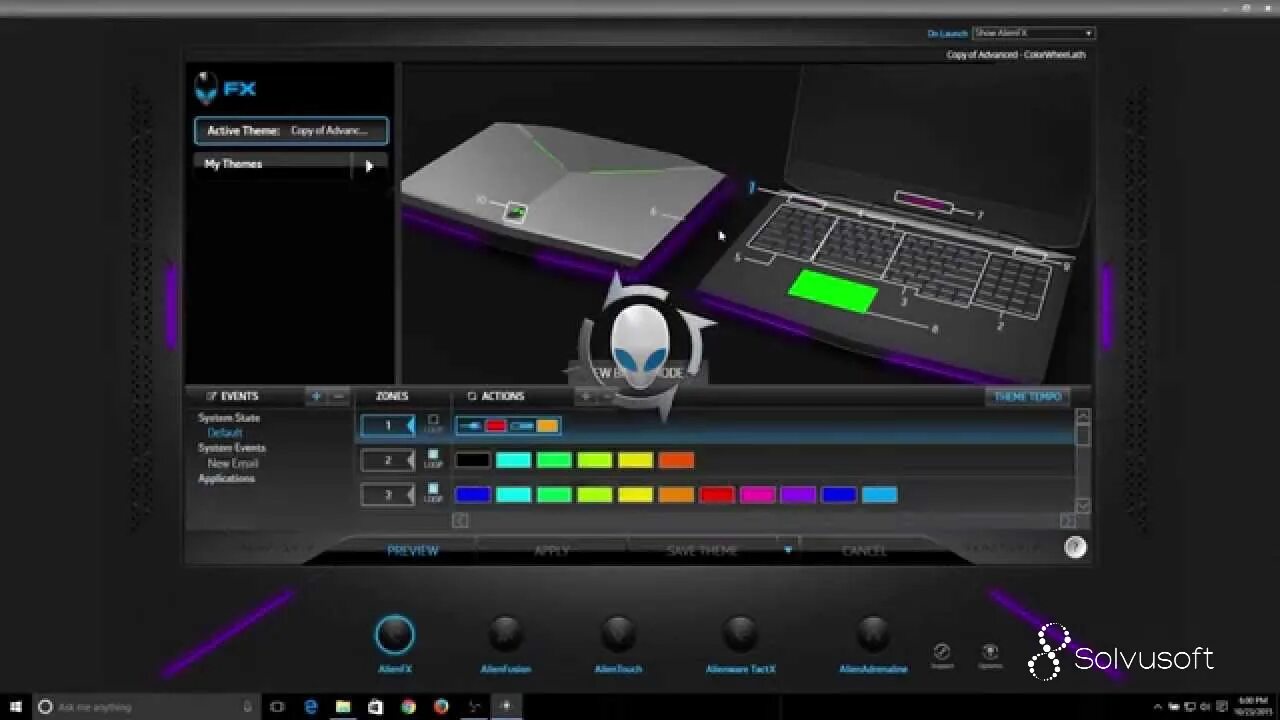Launch Firefox from the taskbar
This screenshot has width=1280, height=720.
click(441, 706)
